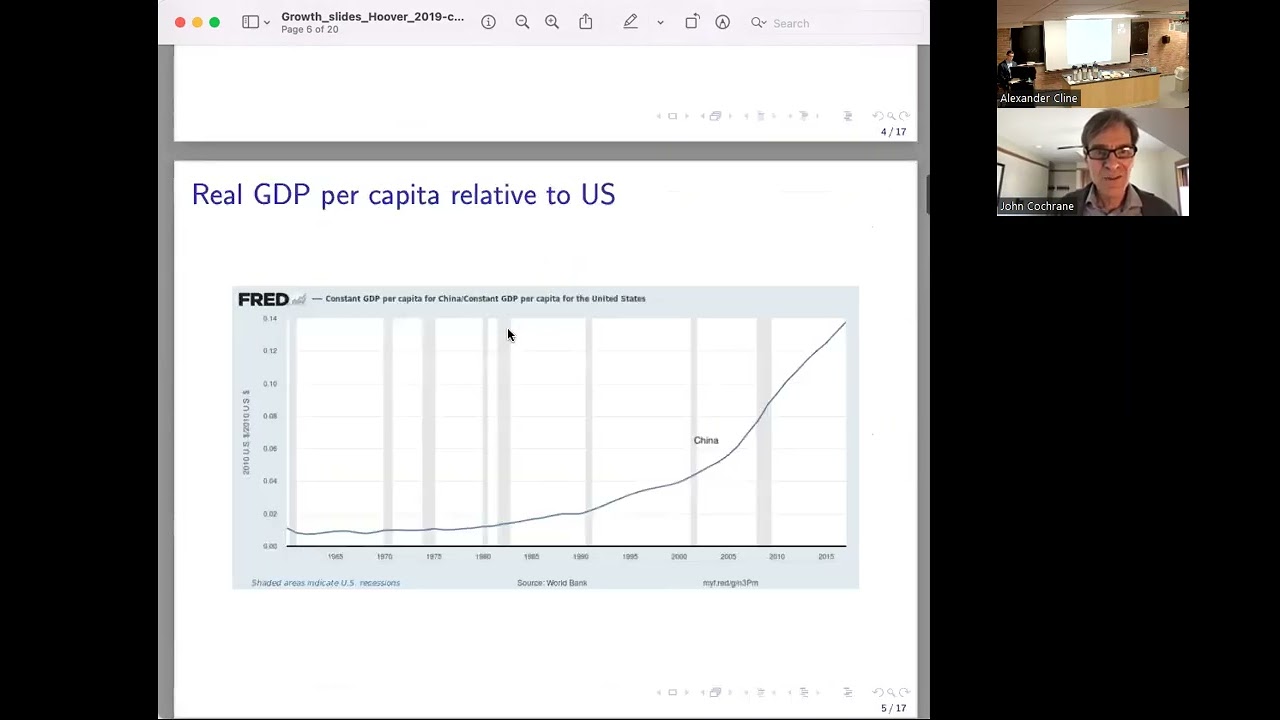Click the beamer search magnifier on slide 5/17
The height and width of the screenshot is (720, 1280).
tap(891, 692)
